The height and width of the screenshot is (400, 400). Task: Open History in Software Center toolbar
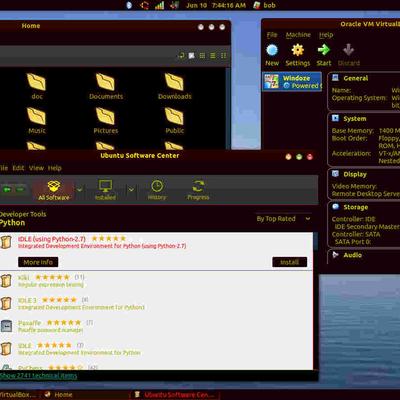[157, 190]
